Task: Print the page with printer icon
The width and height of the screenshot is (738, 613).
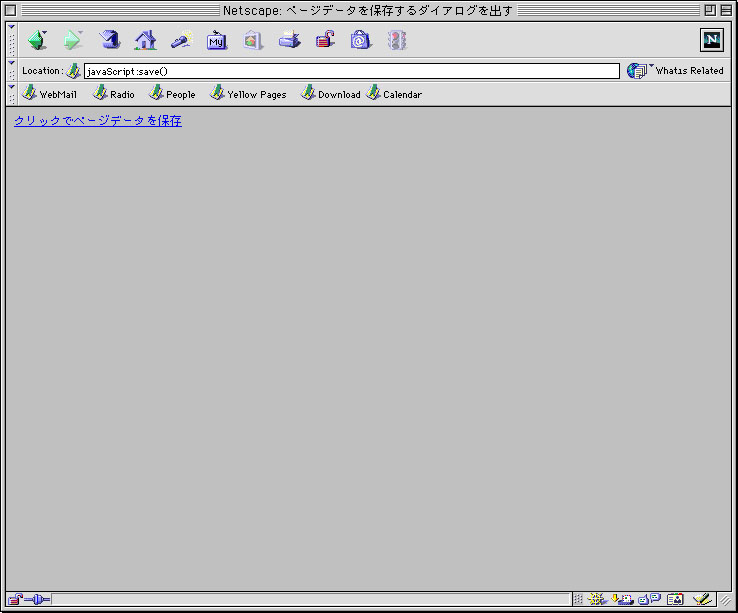Action: pyautogui.click(x=289, y=40)
